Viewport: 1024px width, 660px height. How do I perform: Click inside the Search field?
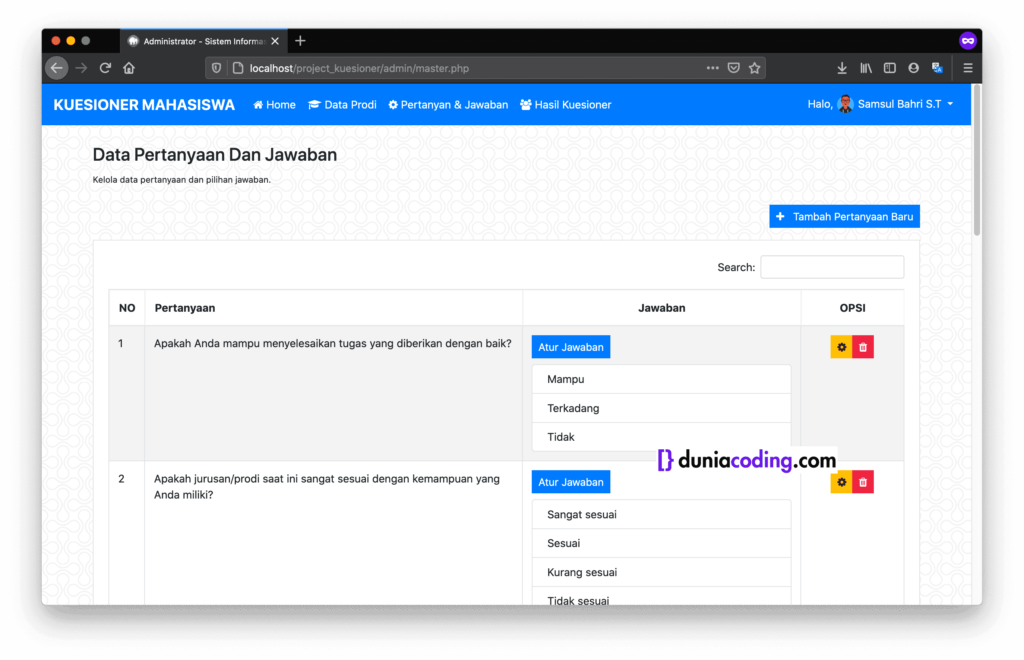click(x=832, y=267)
